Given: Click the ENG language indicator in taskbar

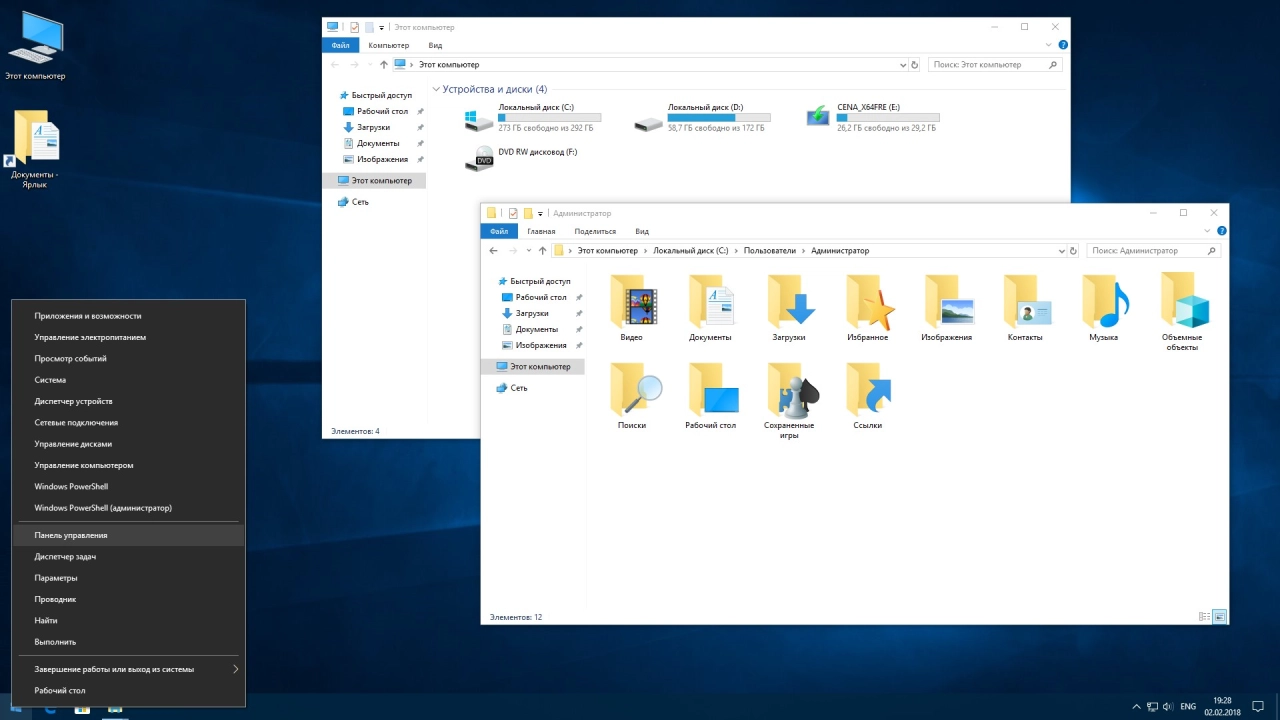Looking at the screenshot, I should (1188, 706).
